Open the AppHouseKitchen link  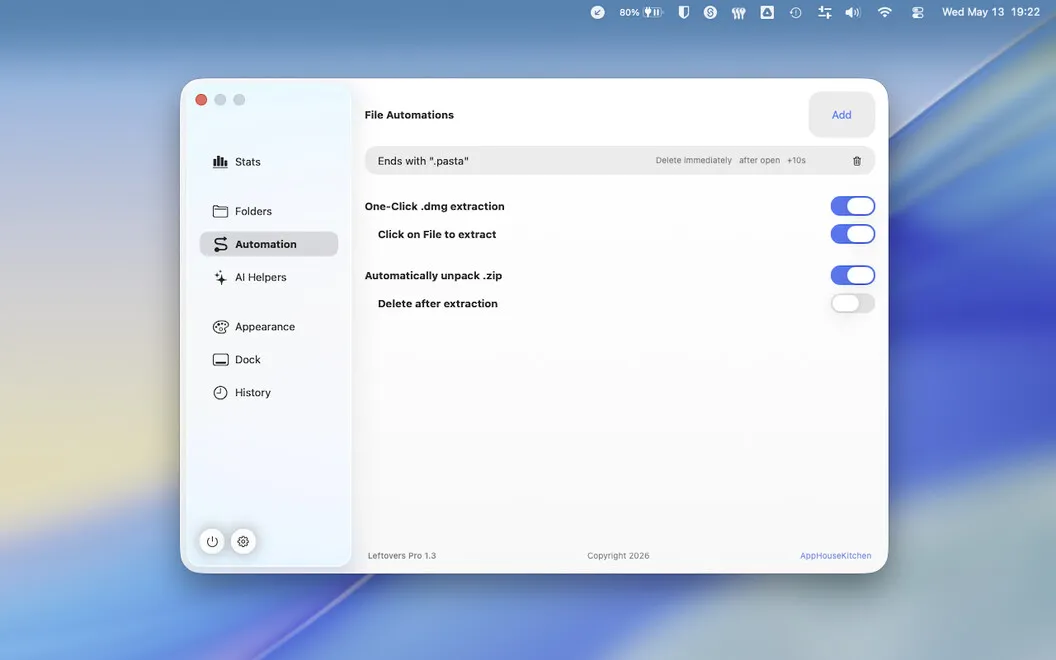click(835, 556)
